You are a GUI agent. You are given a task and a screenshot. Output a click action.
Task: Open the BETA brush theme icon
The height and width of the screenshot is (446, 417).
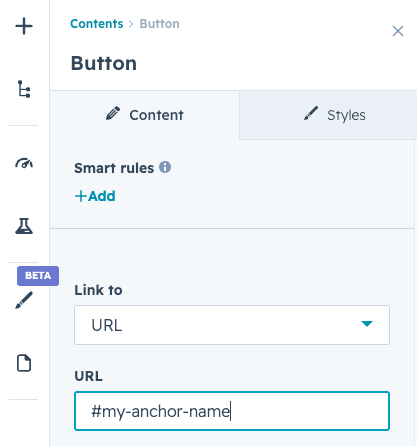[x=24, y=300]
